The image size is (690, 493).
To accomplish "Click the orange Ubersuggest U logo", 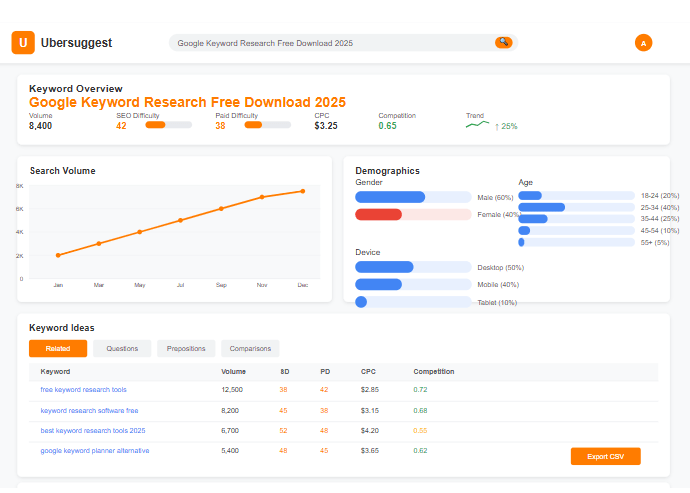I will point(23,43).
